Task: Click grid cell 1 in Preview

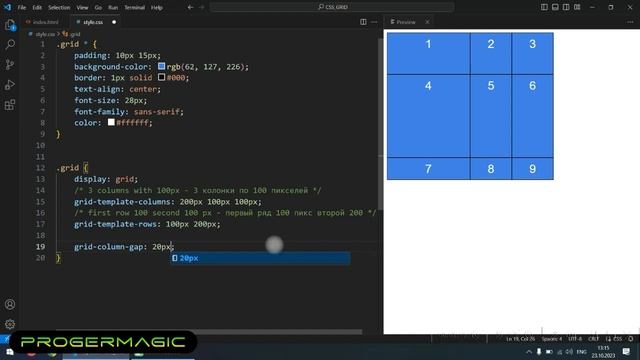Action: click(x=428, y=53)
